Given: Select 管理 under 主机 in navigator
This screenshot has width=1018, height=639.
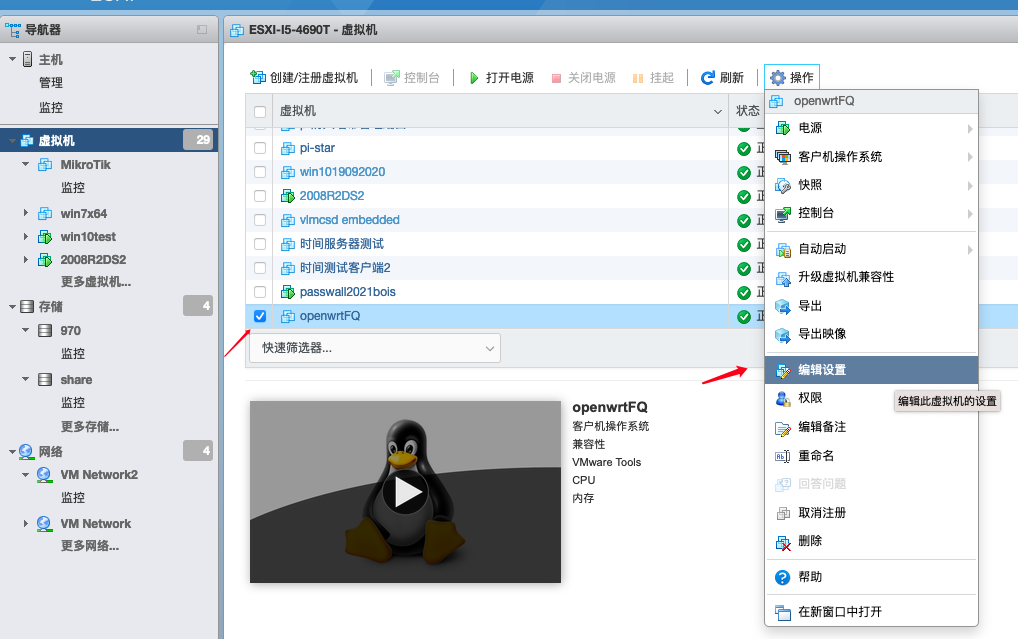Looking at the screenshot, I should coord(51,83).
